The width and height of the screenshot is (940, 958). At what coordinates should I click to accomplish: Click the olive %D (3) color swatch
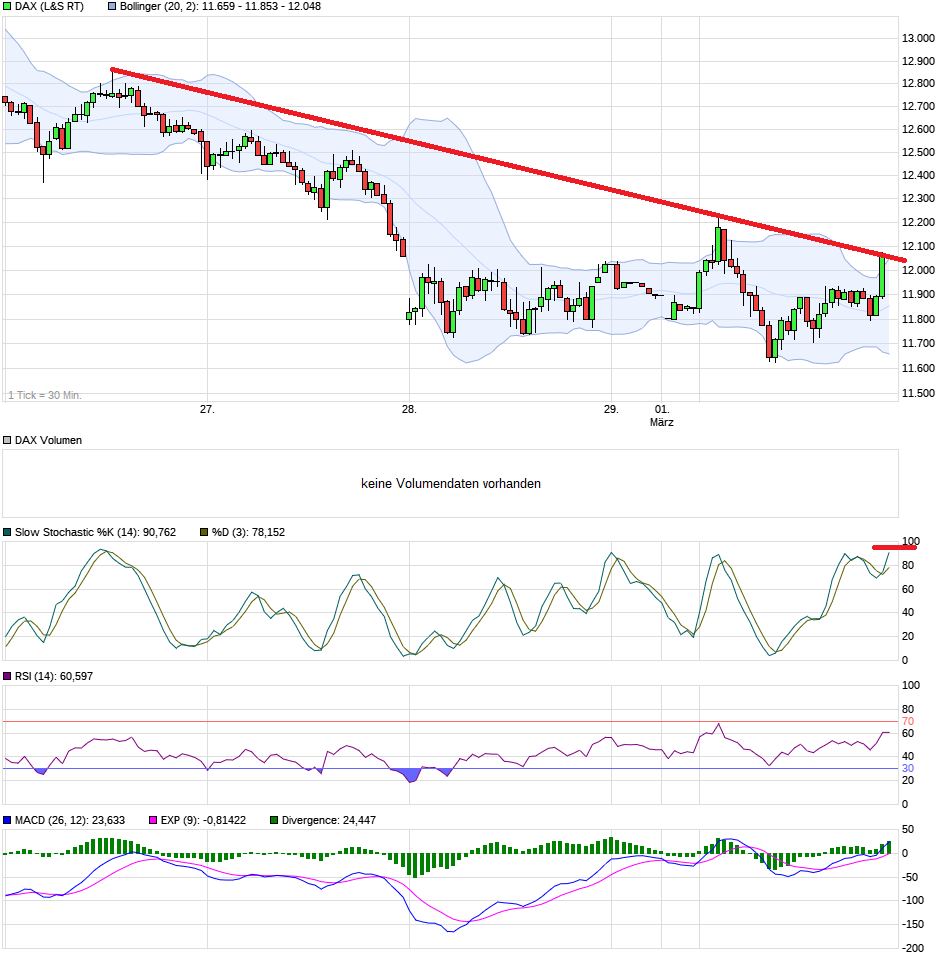tap(203, 532)
